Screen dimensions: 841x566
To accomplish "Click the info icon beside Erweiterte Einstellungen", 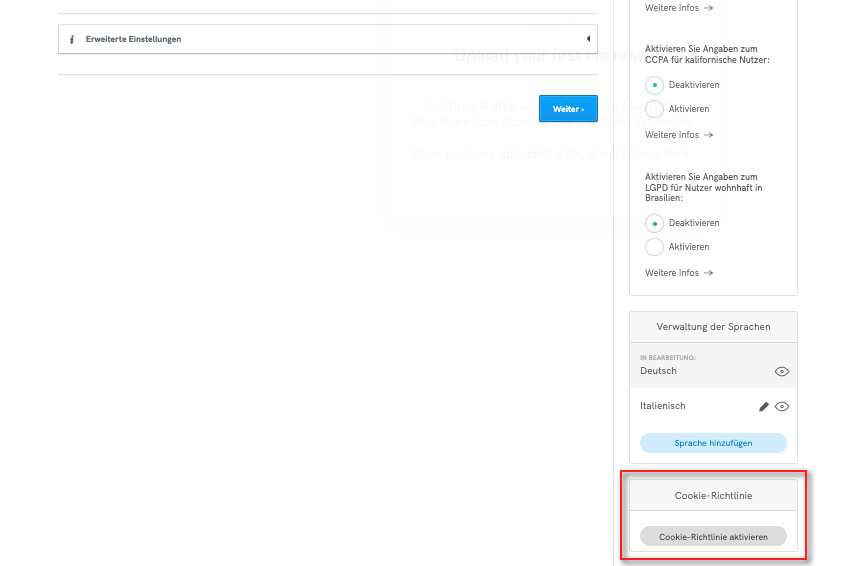I will point(72,39).
